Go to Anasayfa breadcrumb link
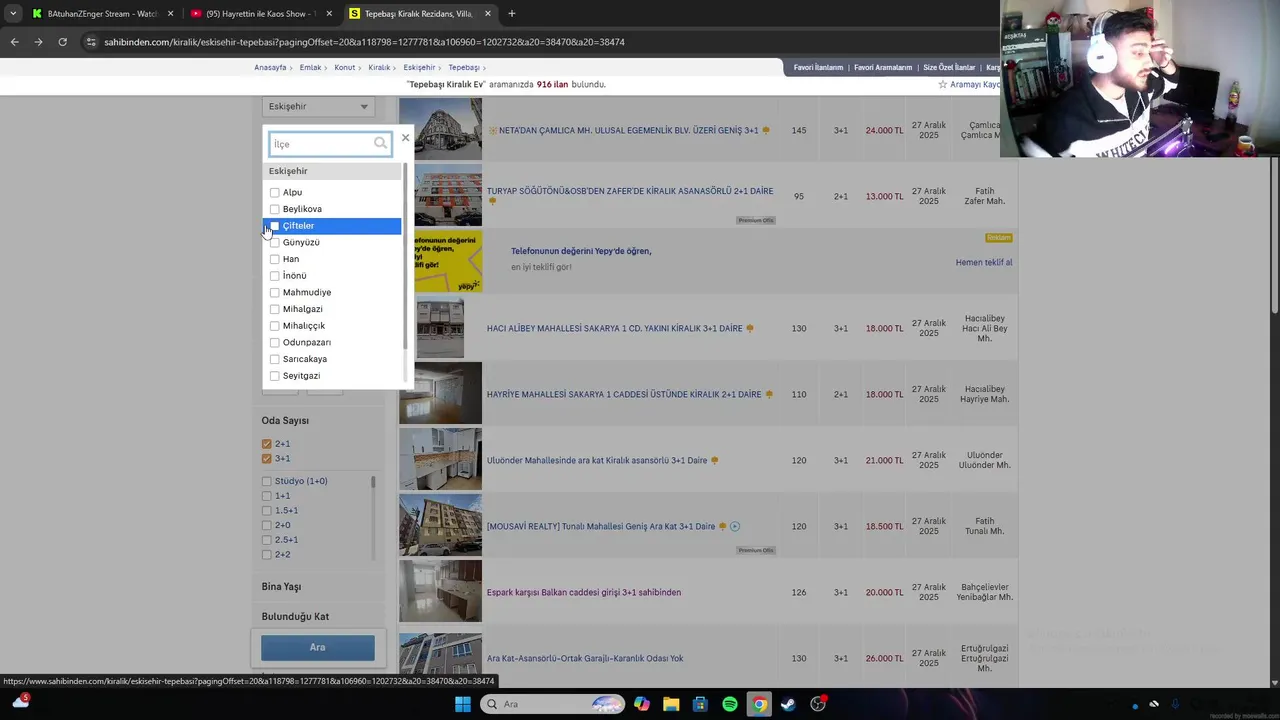The width and height of the screenshot is (1280, 720). (270, 68)
